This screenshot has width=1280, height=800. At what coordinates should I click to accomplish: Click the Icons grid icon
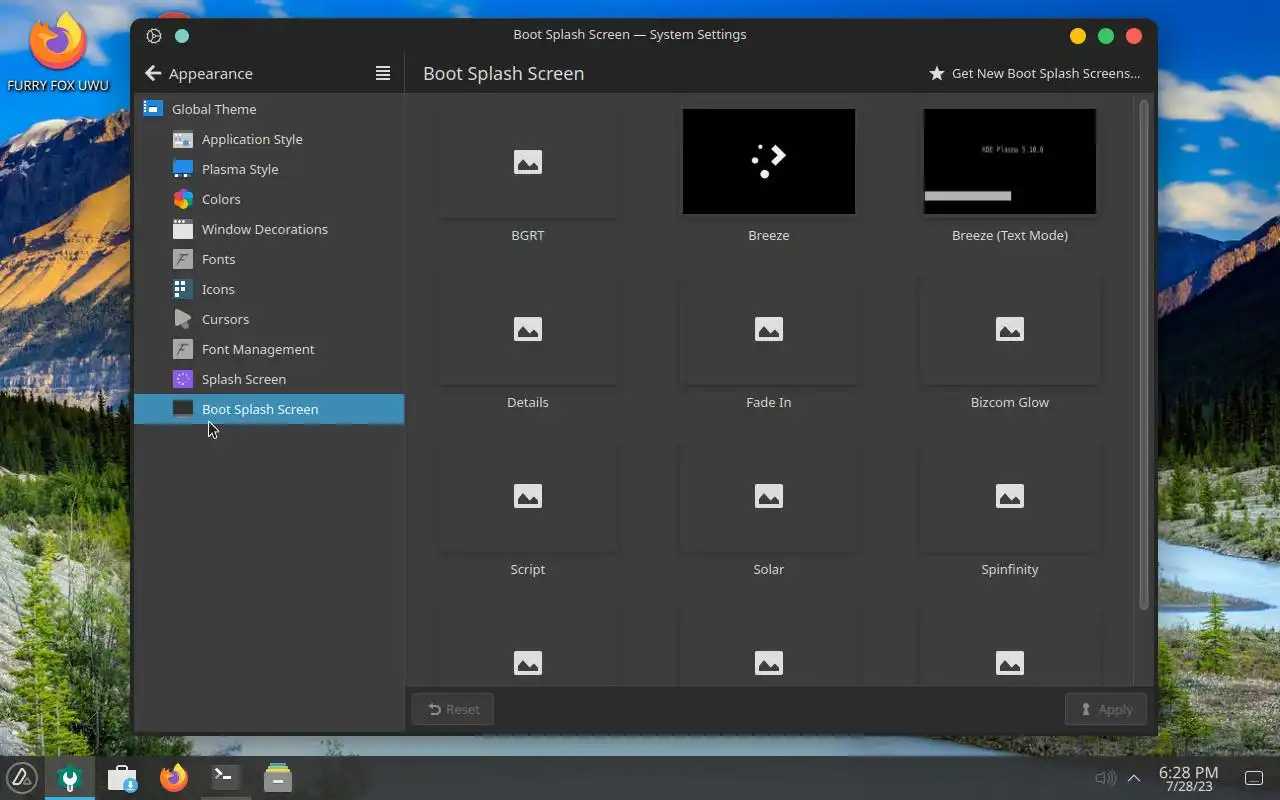pos(182,289)
